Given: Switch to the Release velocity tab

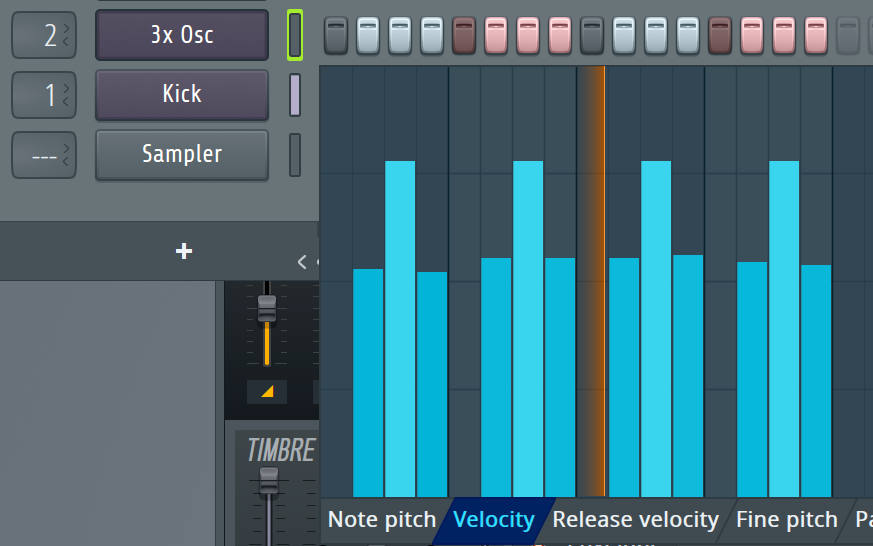Looking at the screenshot, I should (635, 520).
